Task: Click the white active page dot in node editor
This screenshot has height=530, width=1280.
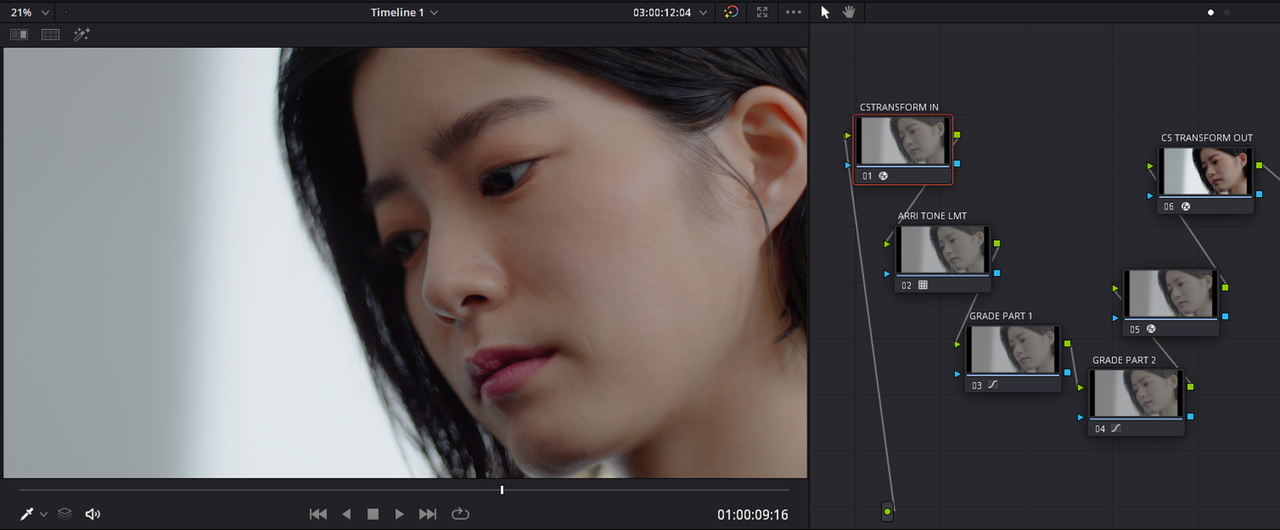Action: 1211,12
